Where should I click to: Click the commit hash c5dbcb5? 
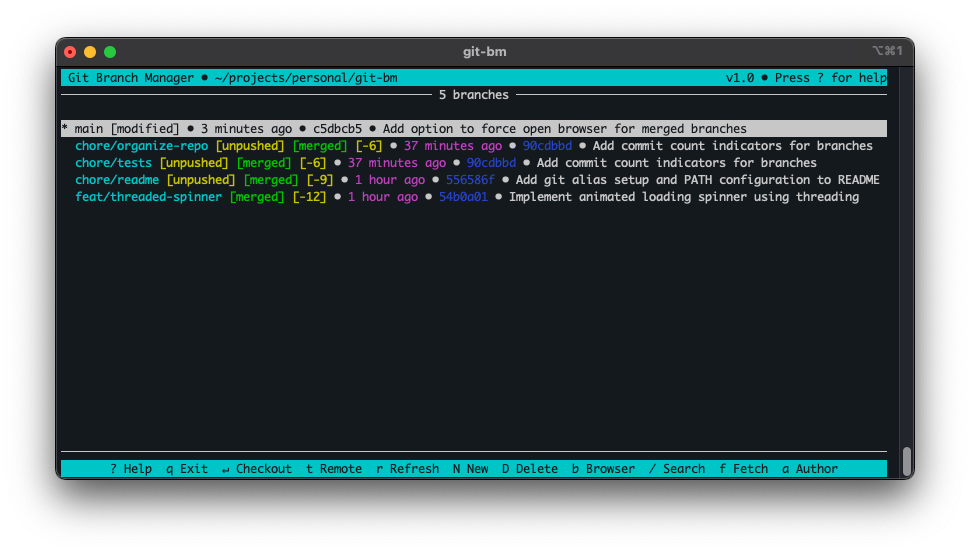[x=337, y=129]
